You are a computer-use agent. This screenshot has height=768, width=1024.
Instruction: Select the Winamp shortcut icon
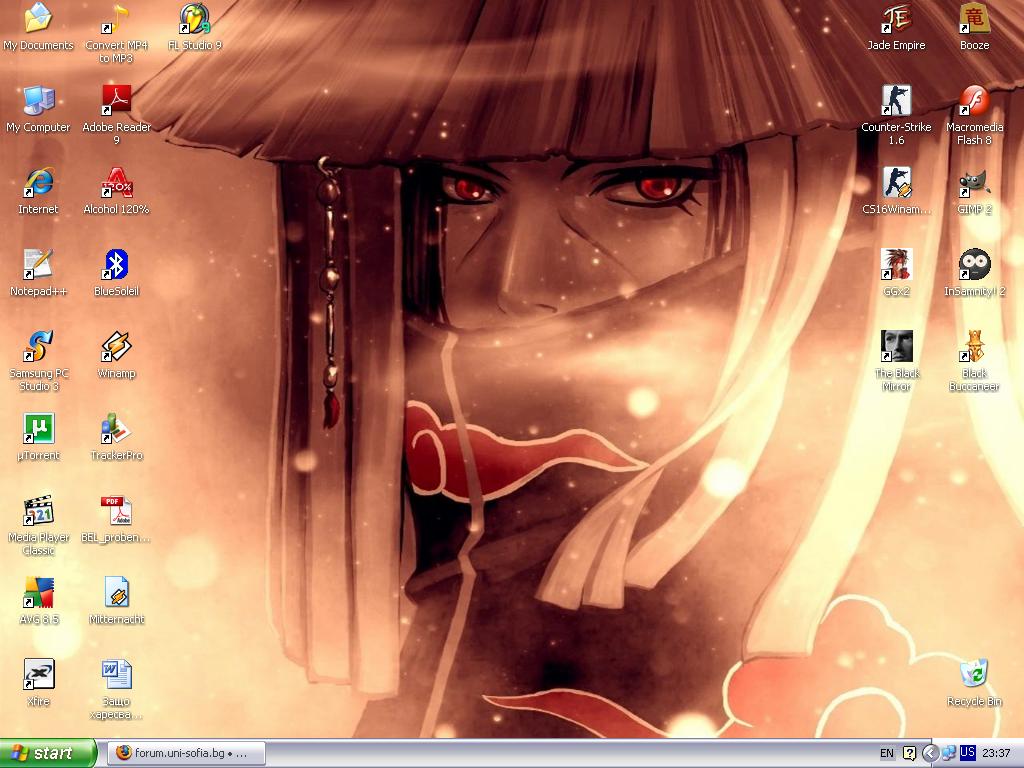116,347
